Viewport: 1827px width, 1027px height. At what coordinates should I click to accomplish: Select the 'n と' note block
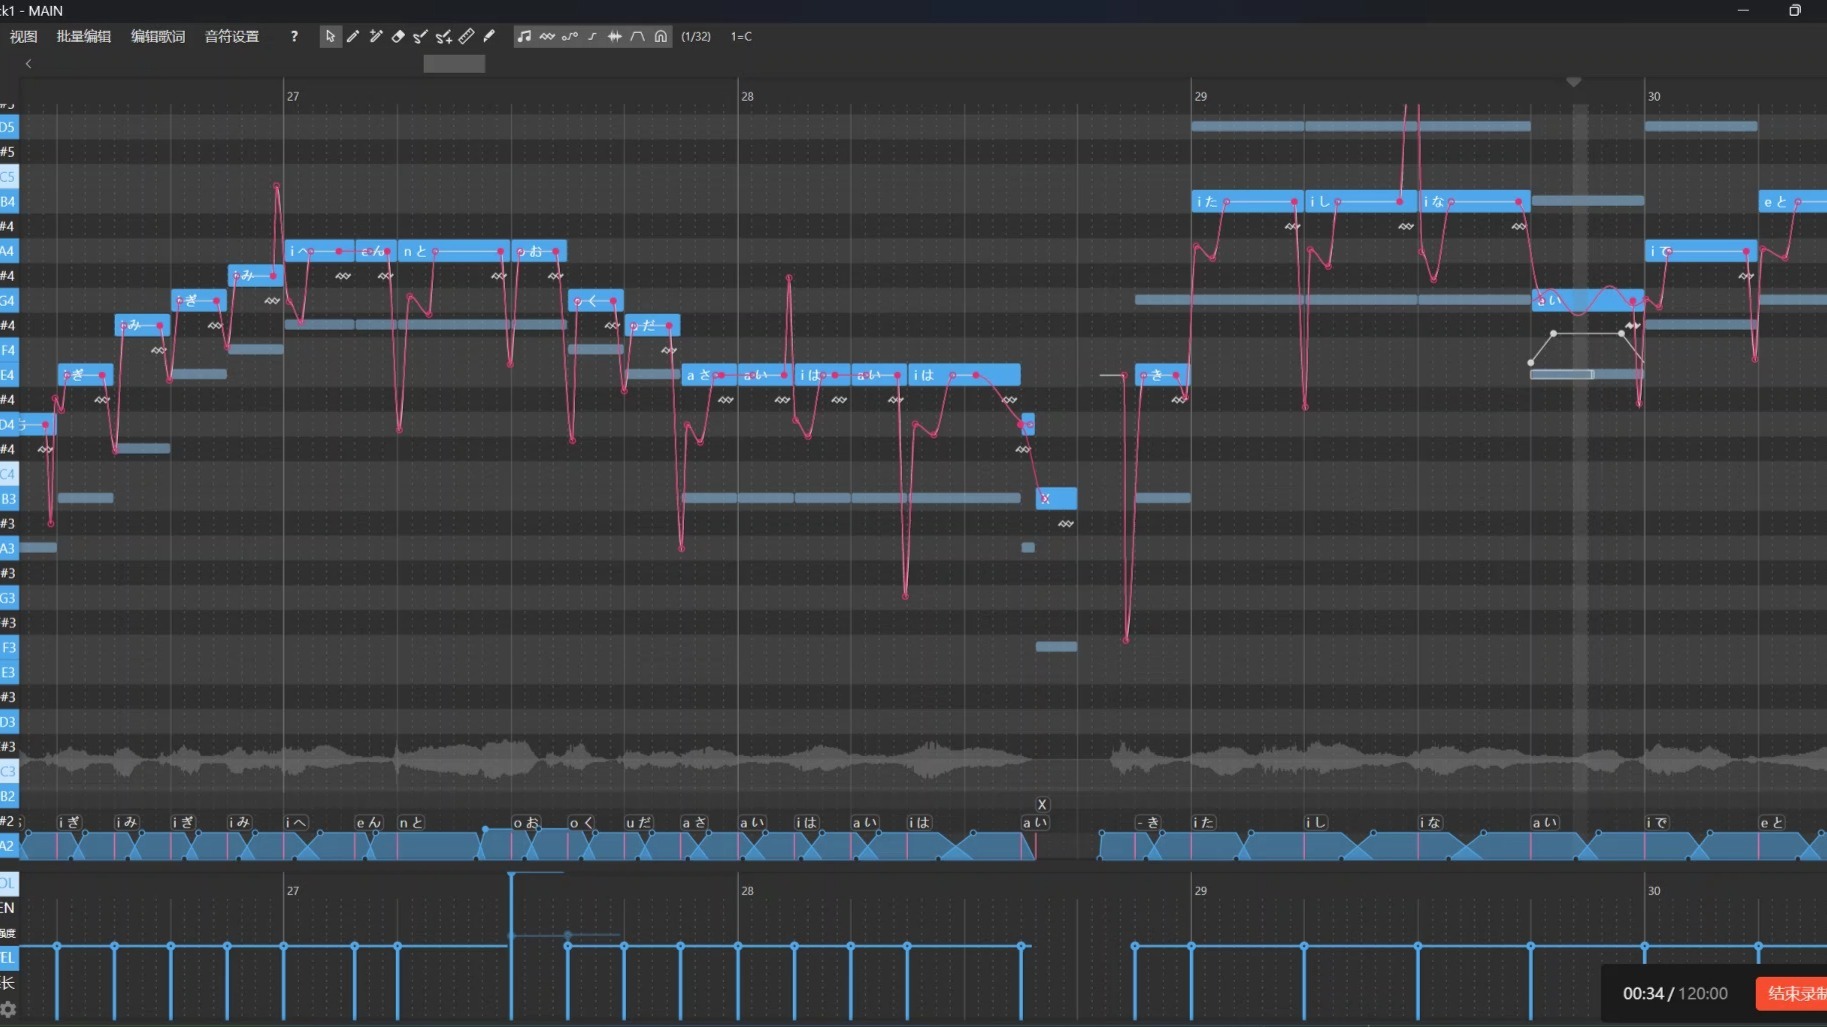tap(454, 251)
